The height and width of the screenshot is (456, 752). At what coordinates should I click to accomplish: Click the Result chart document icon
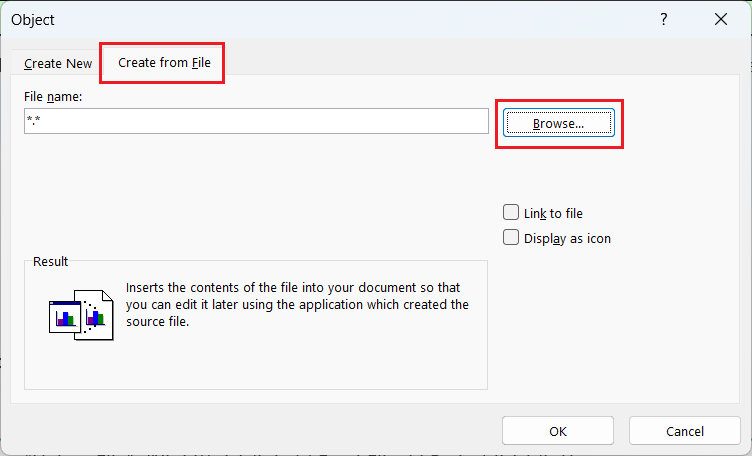pyautogui.click(x=81, y=315)
